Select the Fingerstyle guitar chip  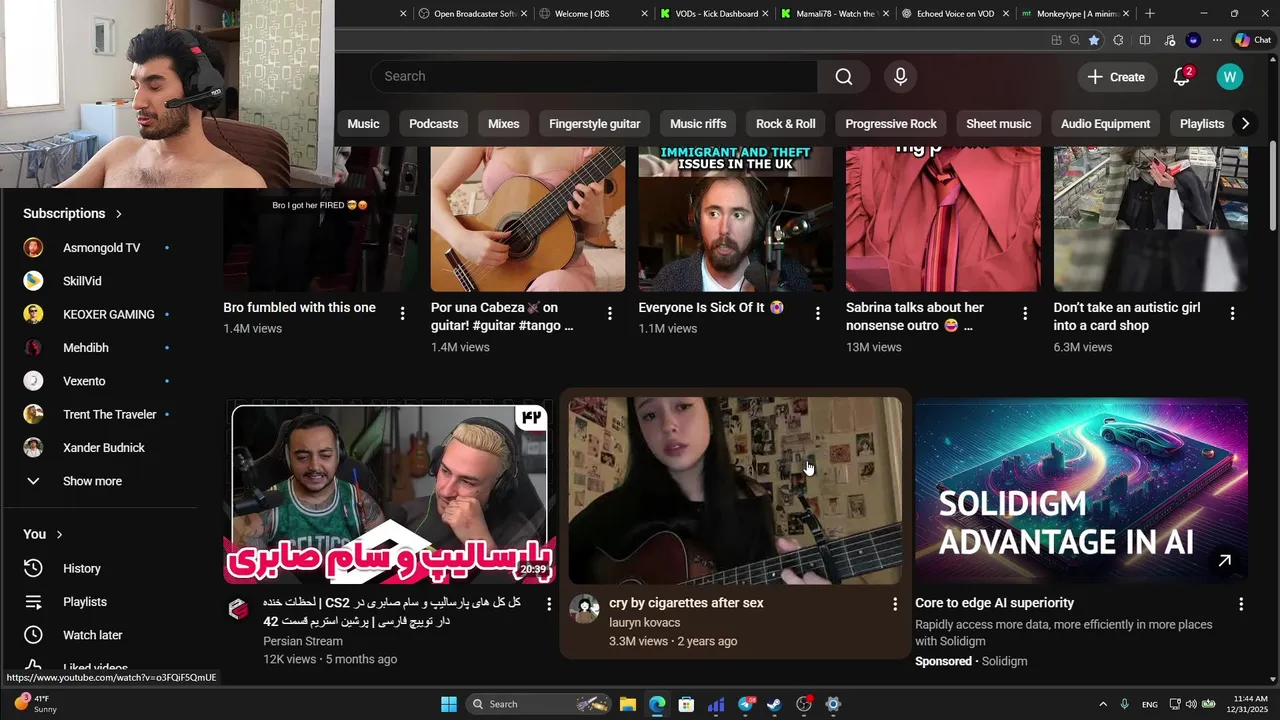[x=594, y=124]
